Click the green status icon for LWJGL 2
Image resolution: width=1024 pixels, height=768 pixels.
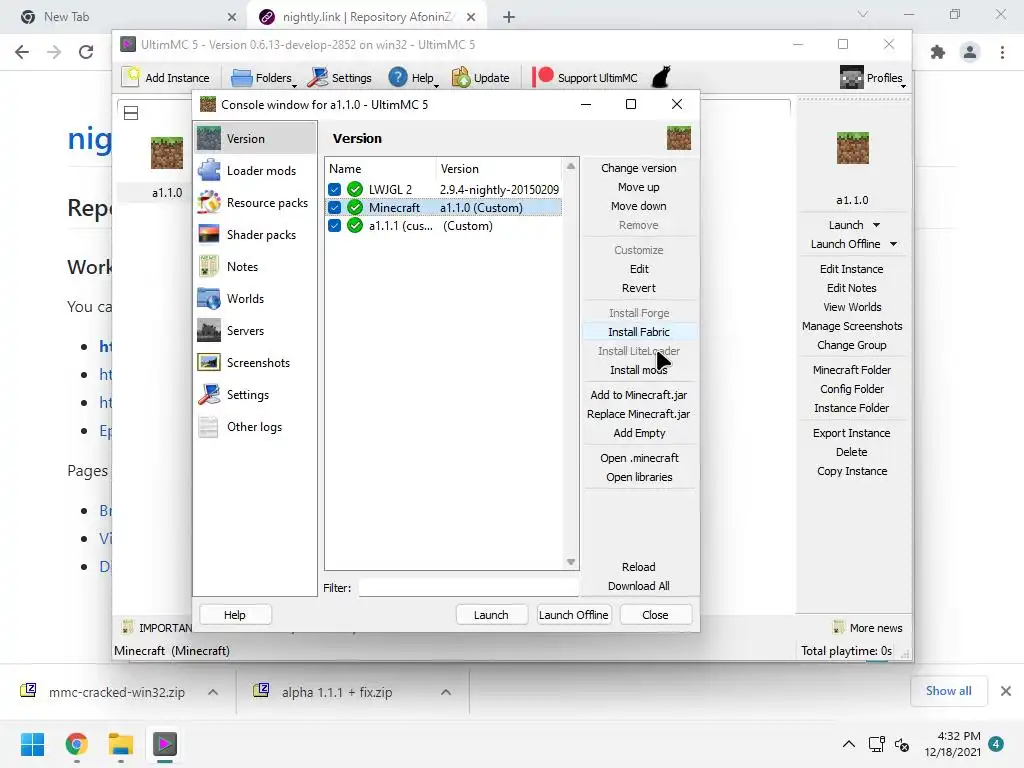pos(355,189)
